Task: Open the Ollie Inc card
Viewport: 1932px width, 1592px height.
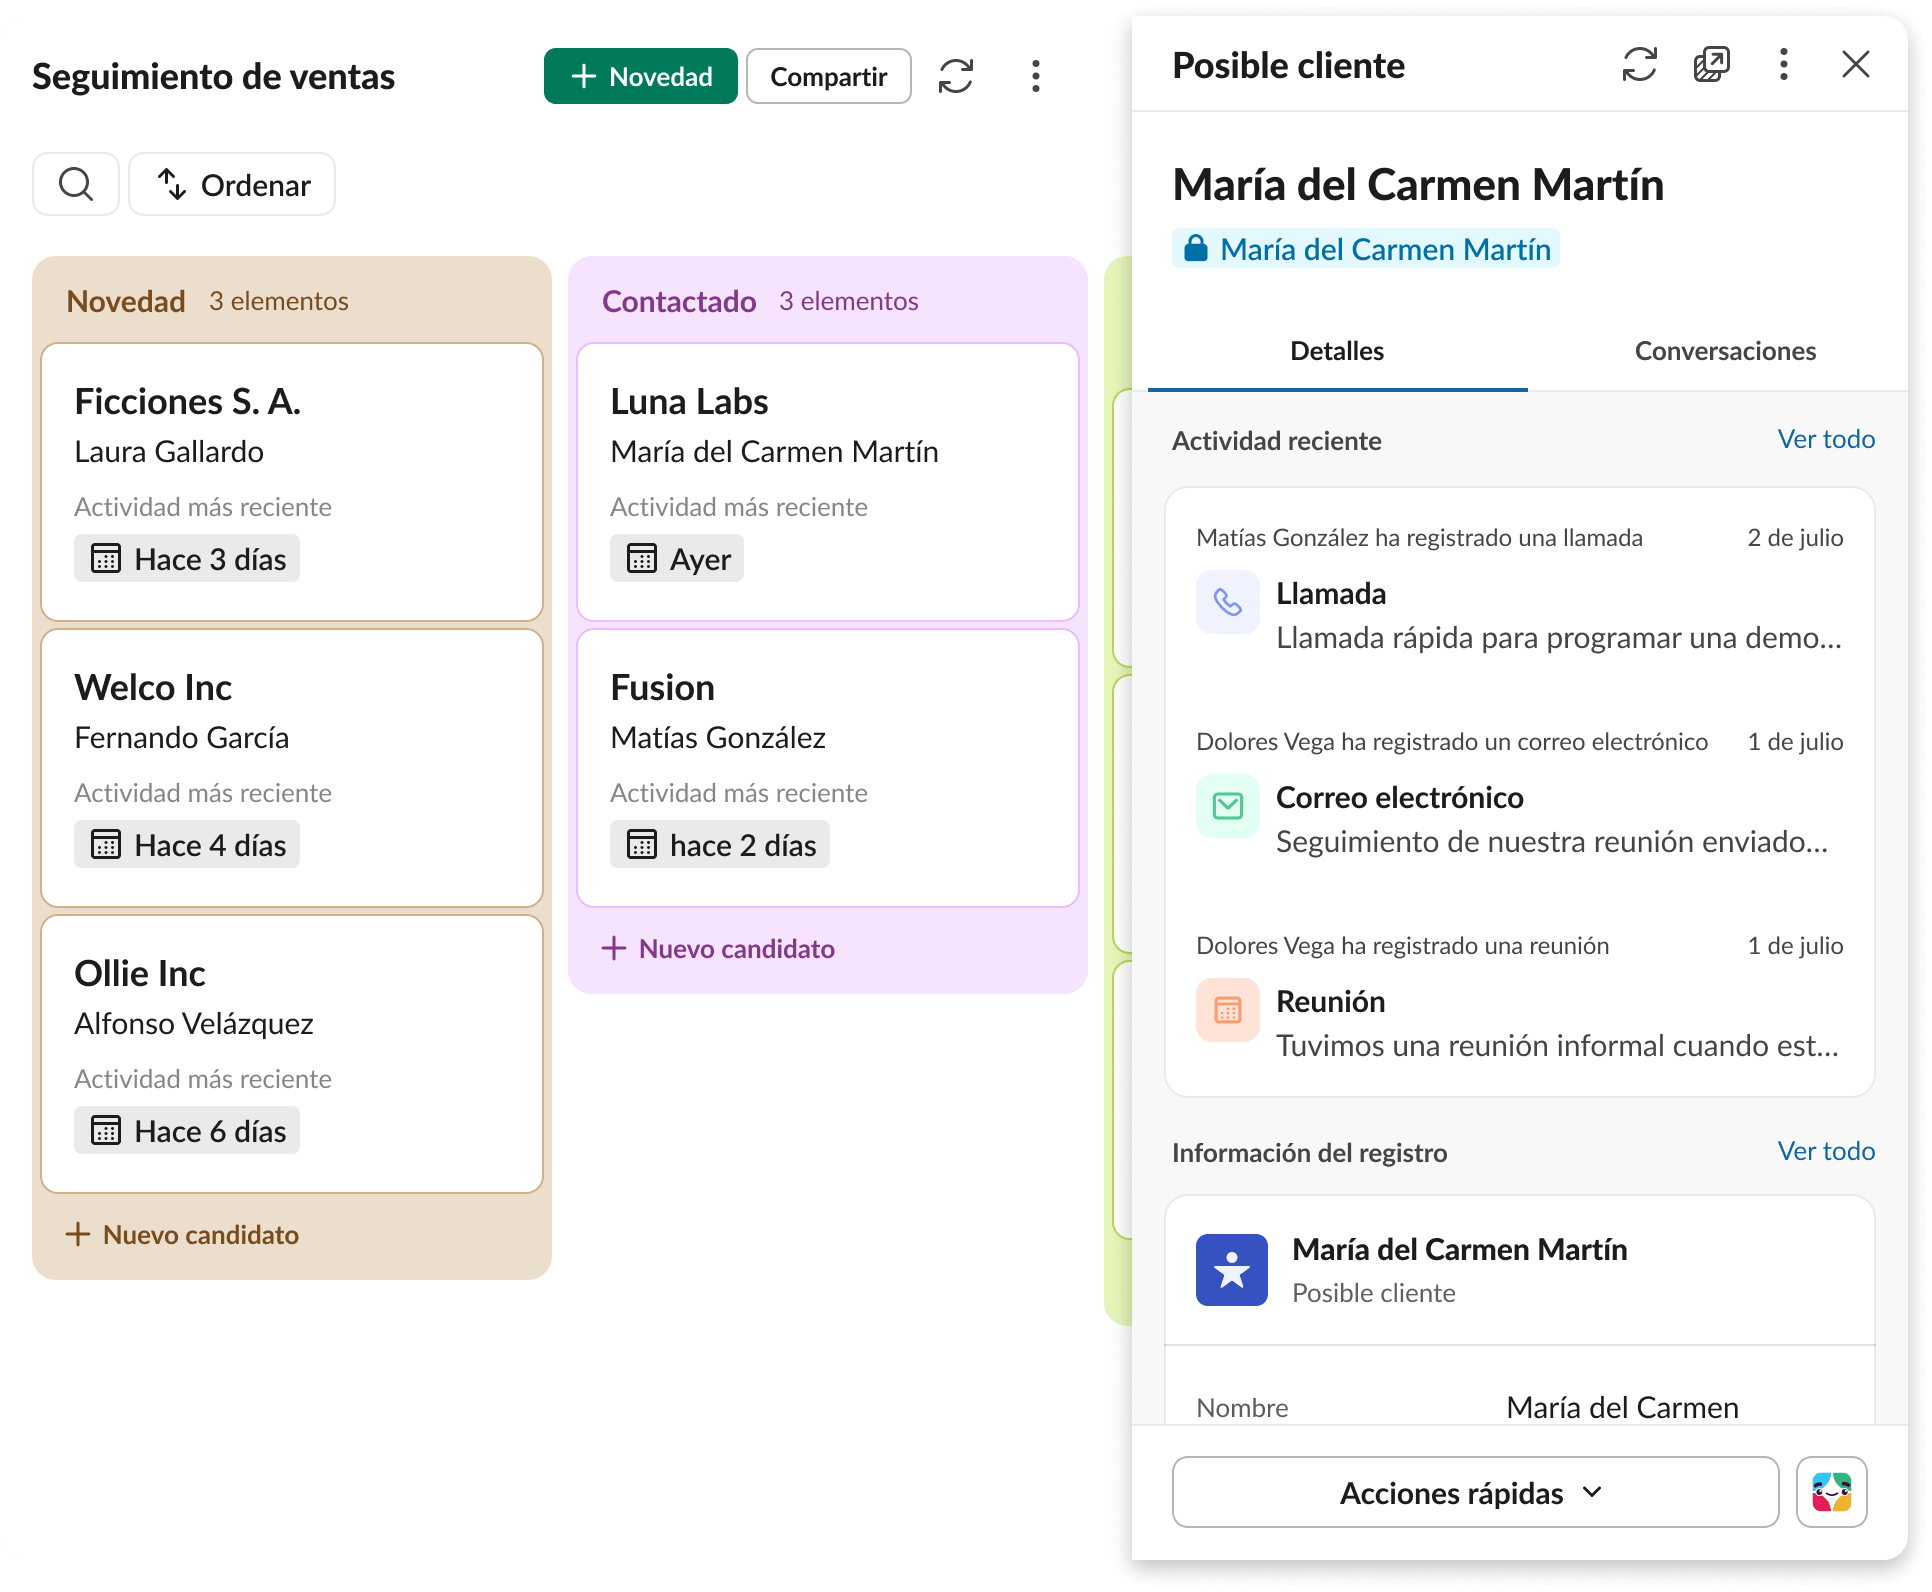Action: (x=292, y=1054)
